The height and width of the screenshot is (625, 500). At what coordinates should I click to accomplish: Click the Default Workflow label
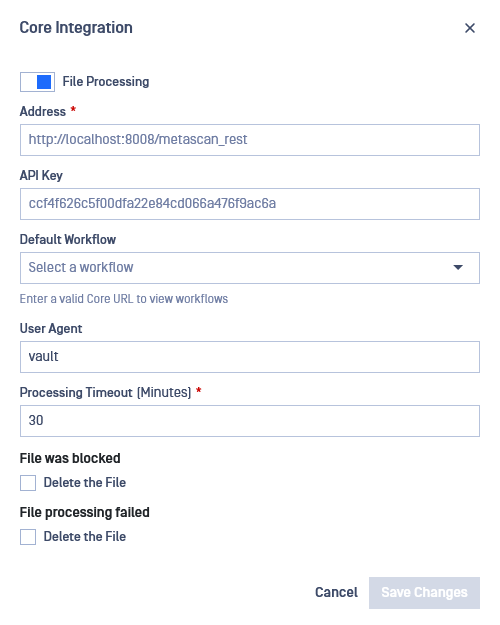pyautogui.click(x=68, y=240)
